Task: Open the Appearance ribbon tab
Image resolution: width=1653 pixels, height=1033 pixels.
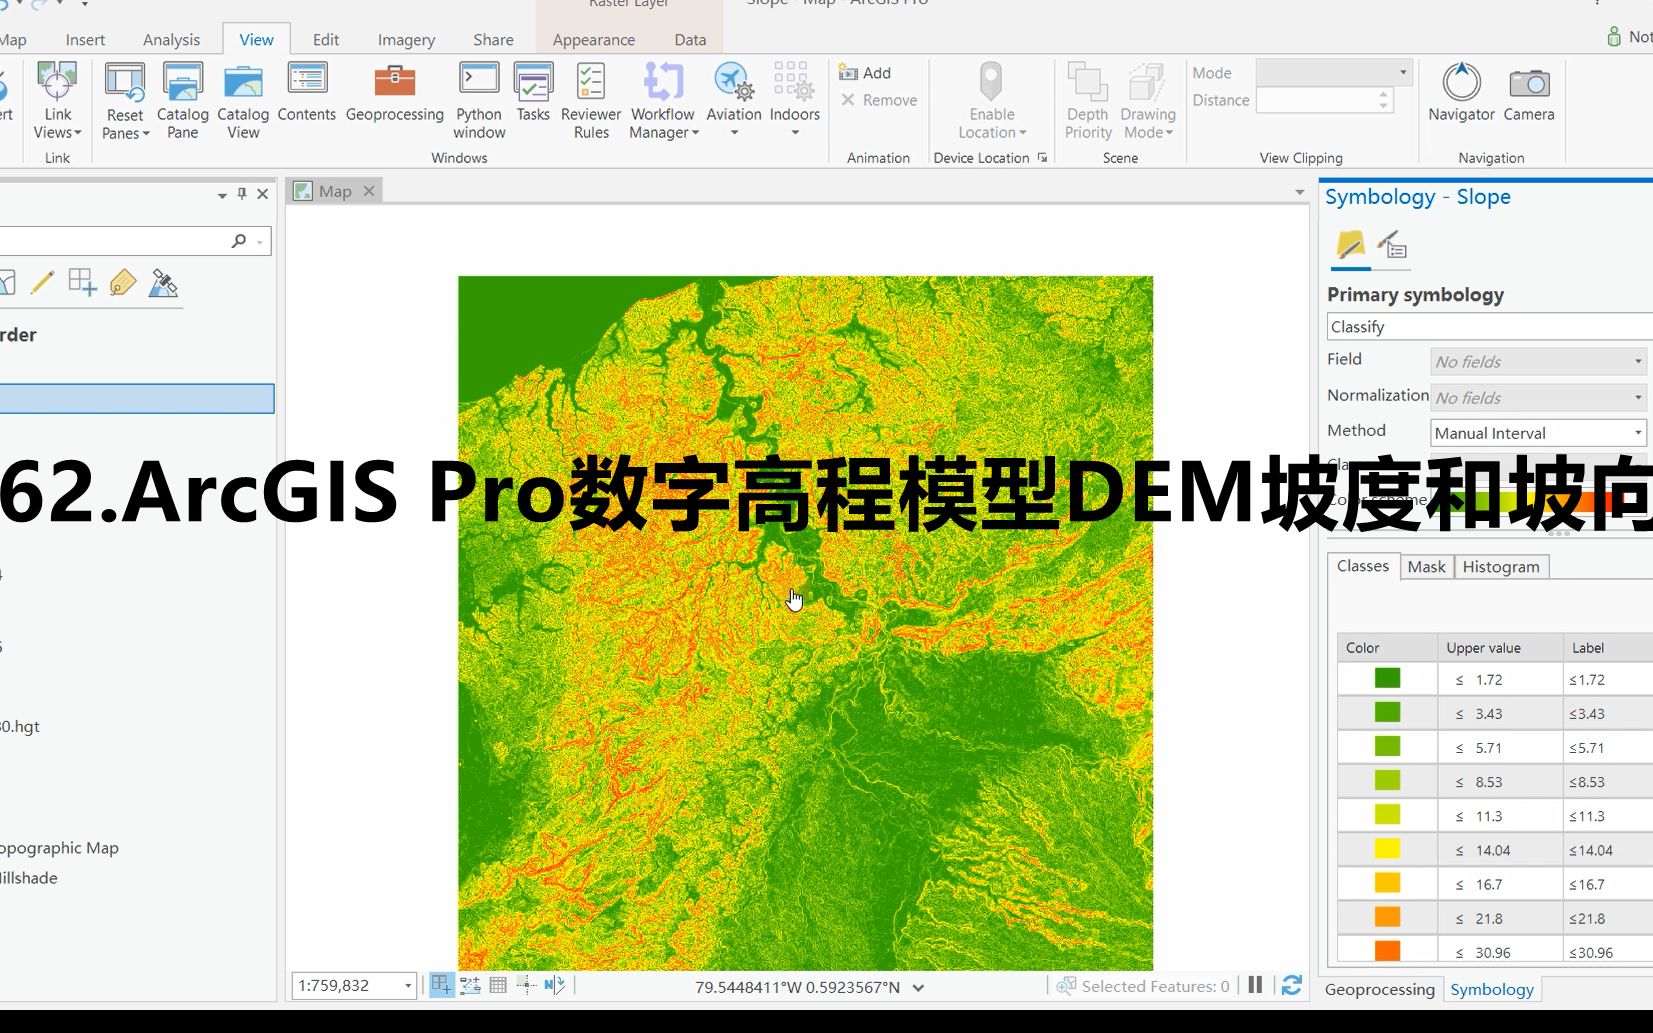Action: [x=593, y=40]
